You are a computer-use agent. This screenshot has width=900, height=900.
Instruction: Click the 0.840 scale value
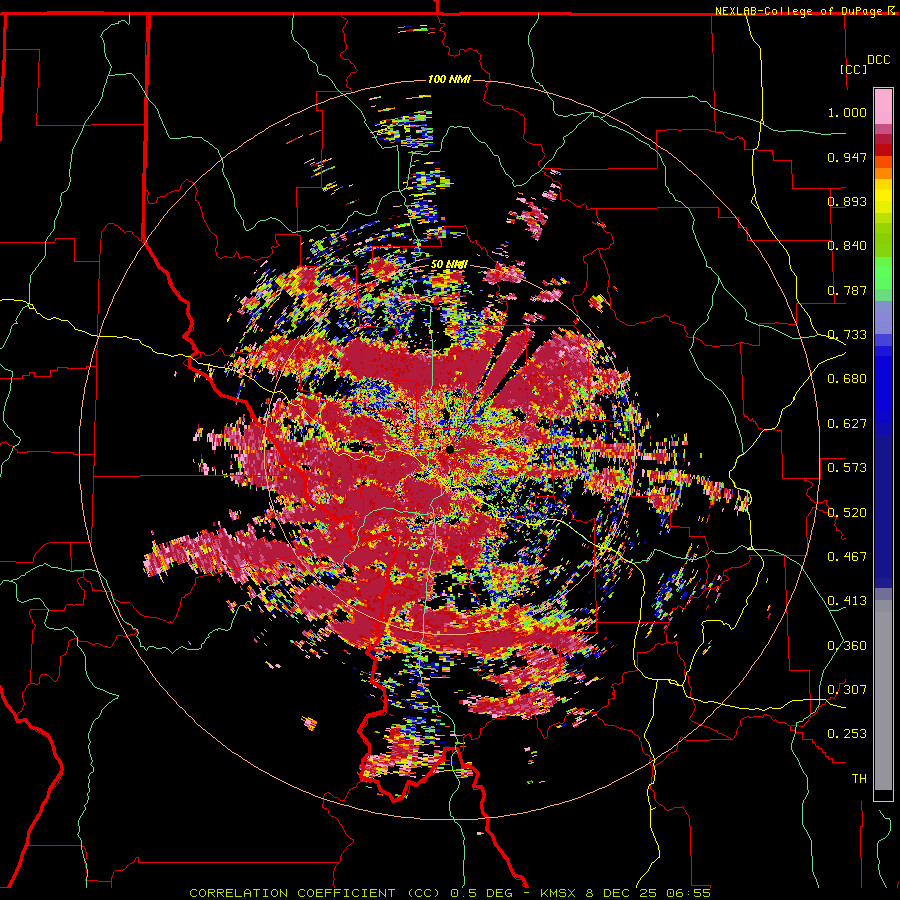point(847,246)
